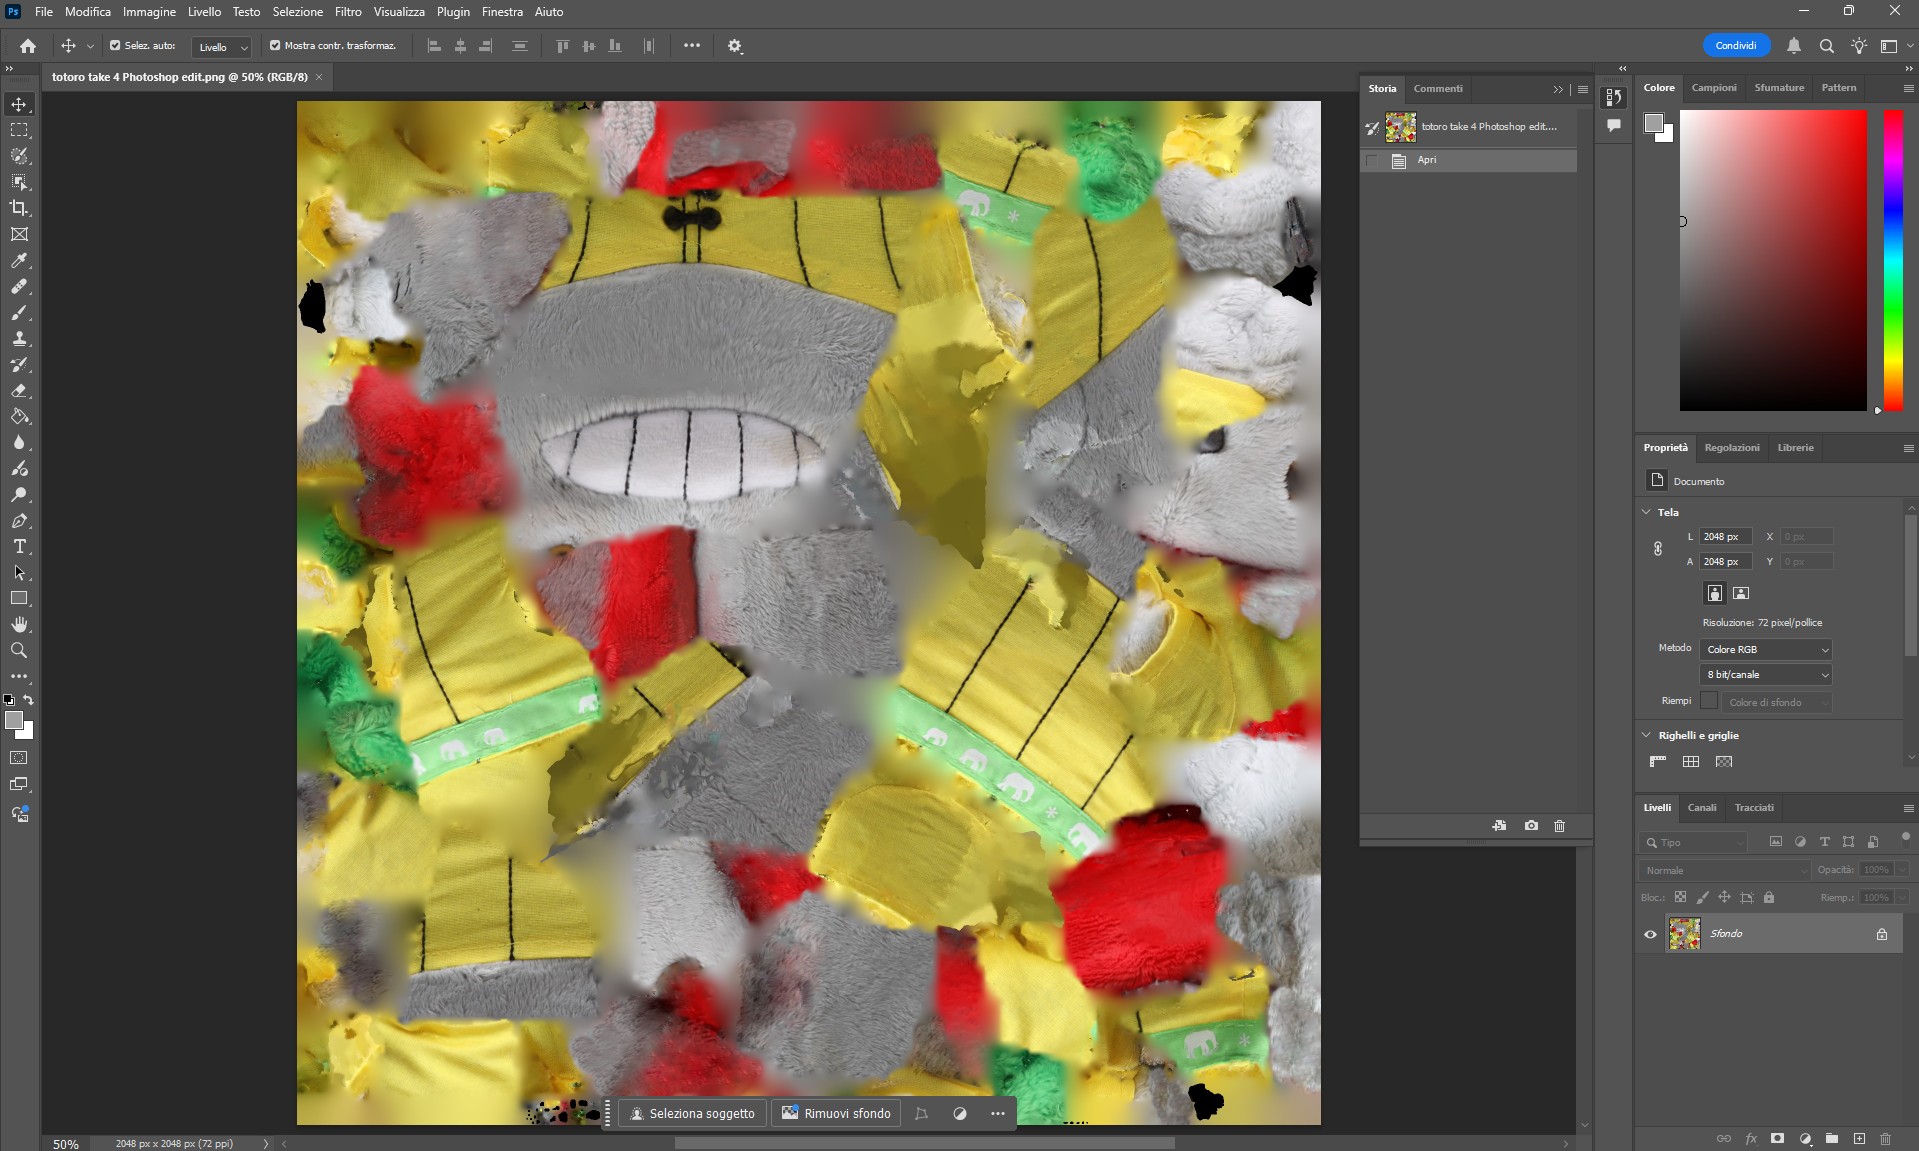The height and width of the screenshot is (1151, 1919).
Task: Open the Tipo layer filter dropdown
Action: click(x=1693, y=842)
